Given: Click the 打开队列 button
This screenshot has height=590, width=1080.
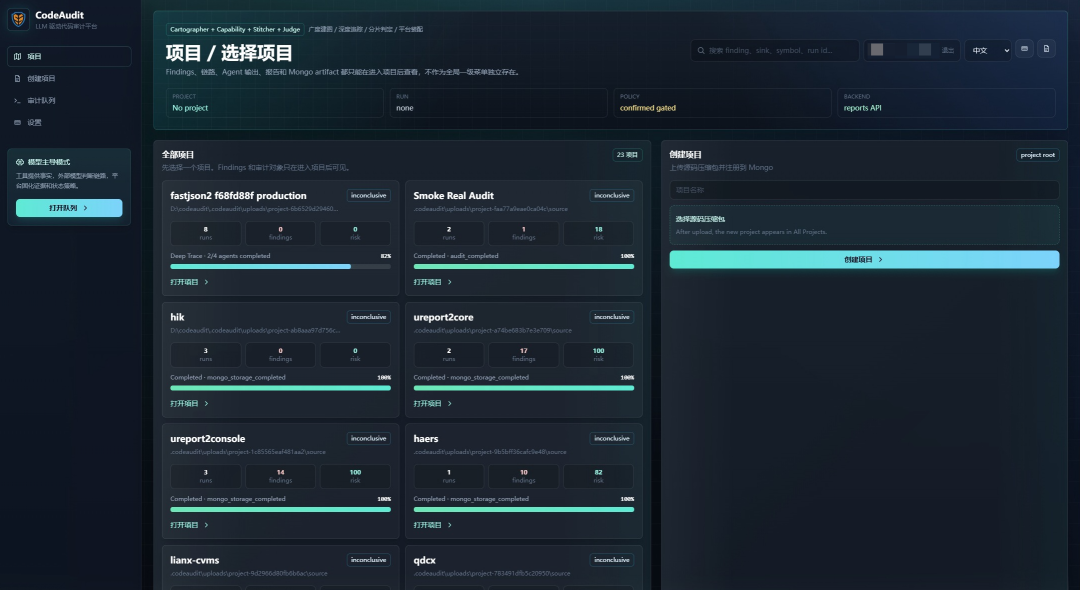Looking at the screenshot, I should (x=69, y=208).
